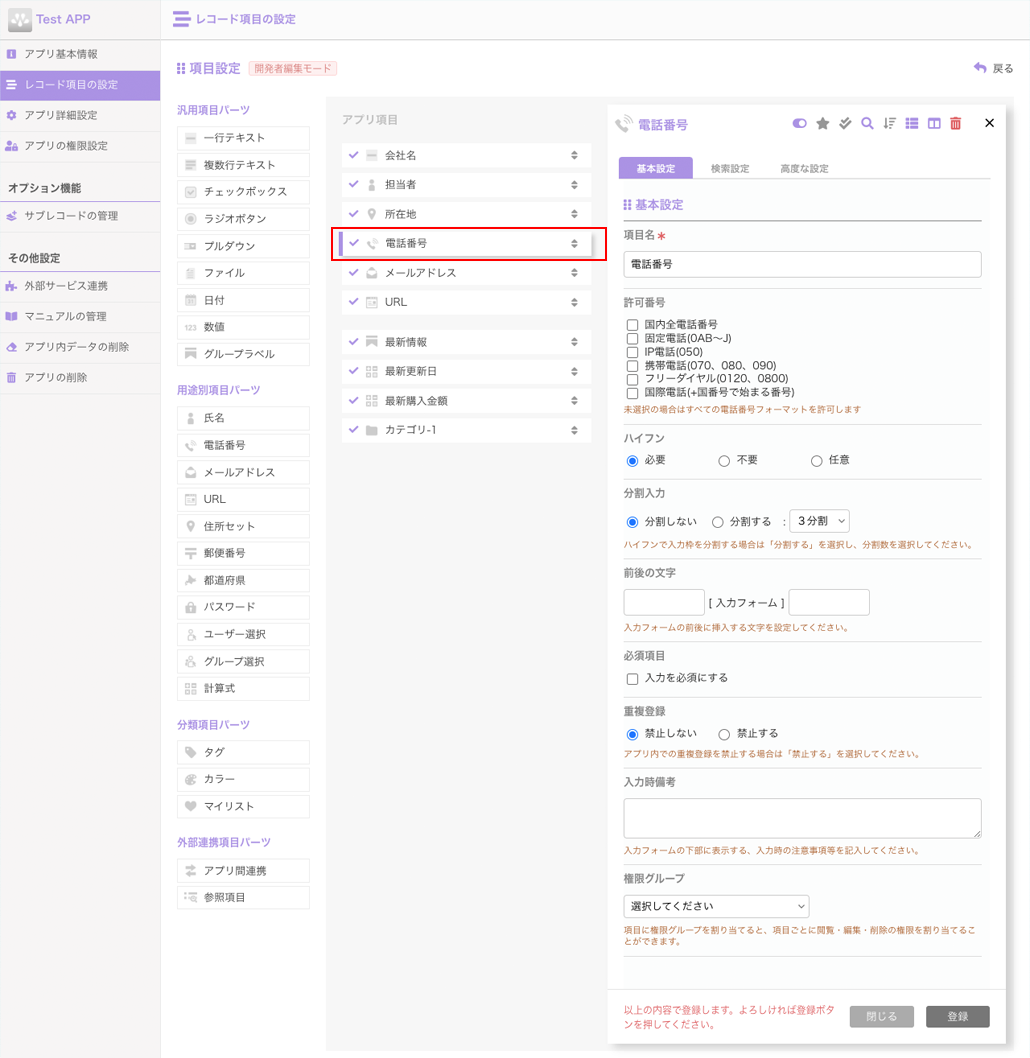Click the 閉じる button
This screenshot has height=1058, width=1030.
(x=882, y=1016)
